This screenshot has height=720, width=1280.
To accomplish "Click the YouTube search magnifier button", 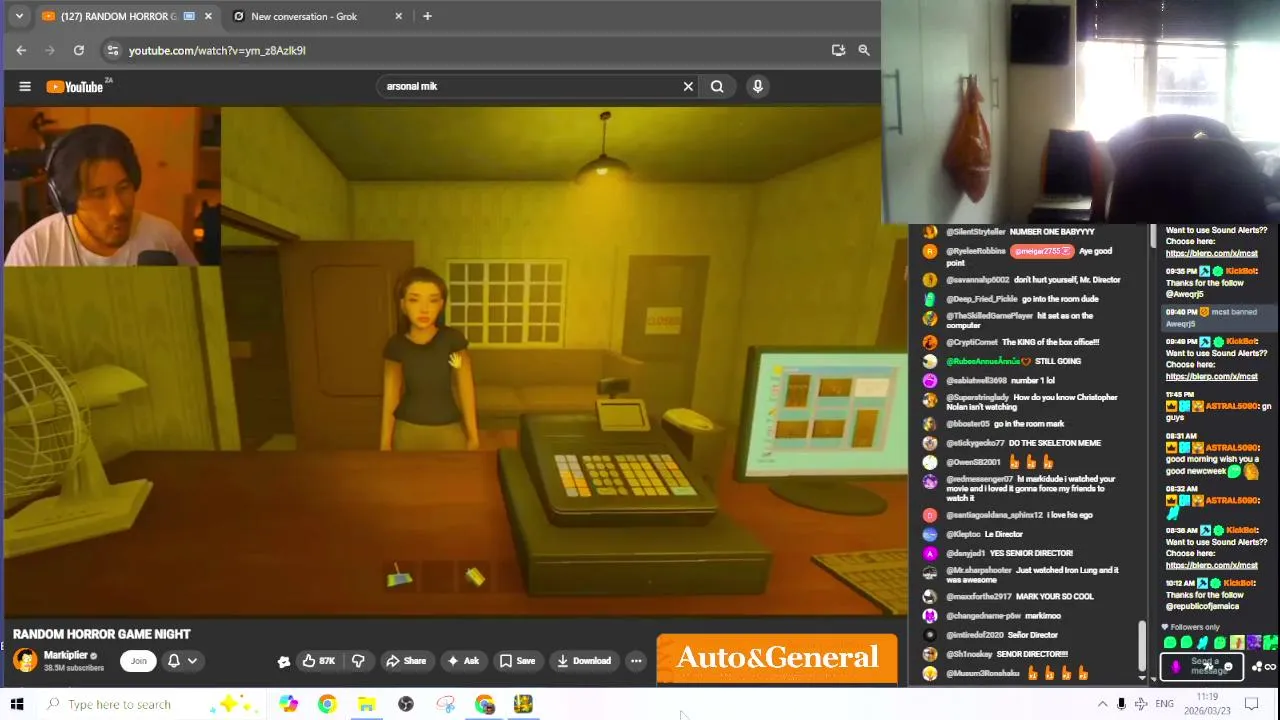I will click(x=717, y=86).
